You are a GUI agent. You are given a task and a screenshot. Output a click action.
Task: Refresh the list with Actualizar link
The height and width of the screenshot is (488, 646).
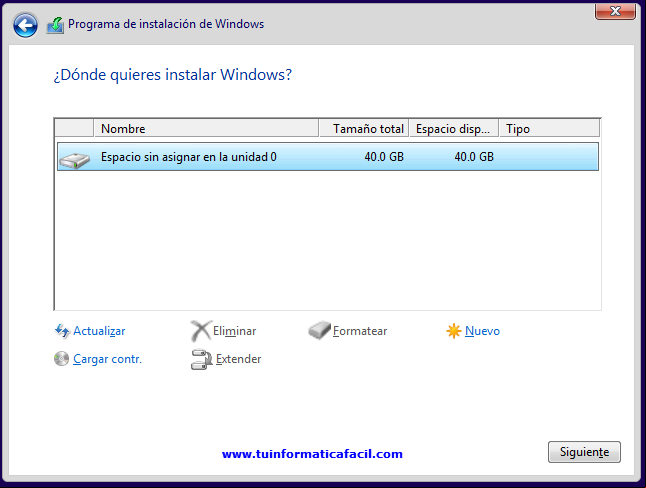coord(99,331)
